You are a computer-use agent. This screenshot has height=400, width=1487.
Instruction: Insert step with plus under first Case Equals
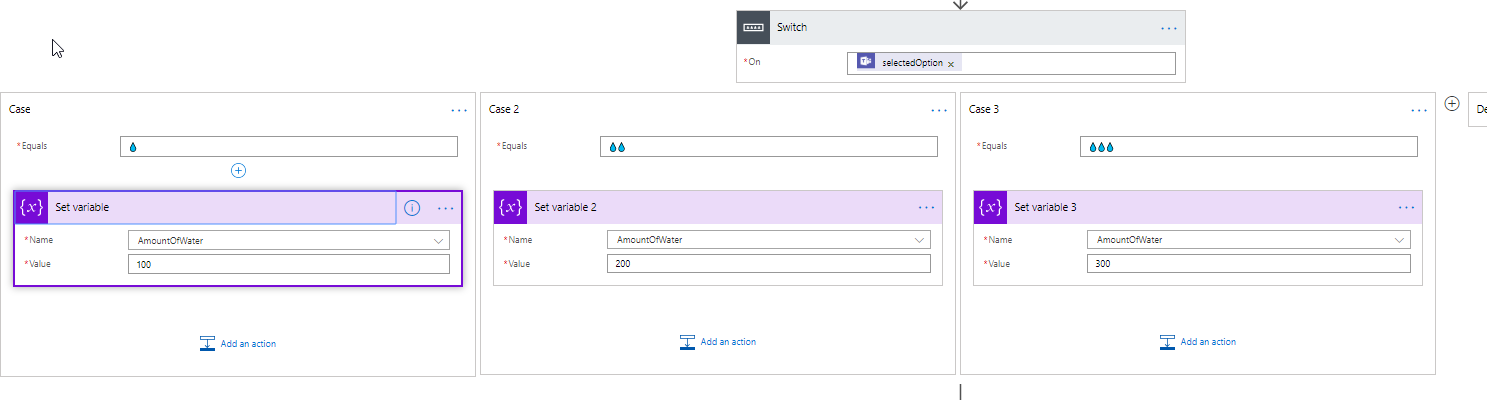pos(238,170)
